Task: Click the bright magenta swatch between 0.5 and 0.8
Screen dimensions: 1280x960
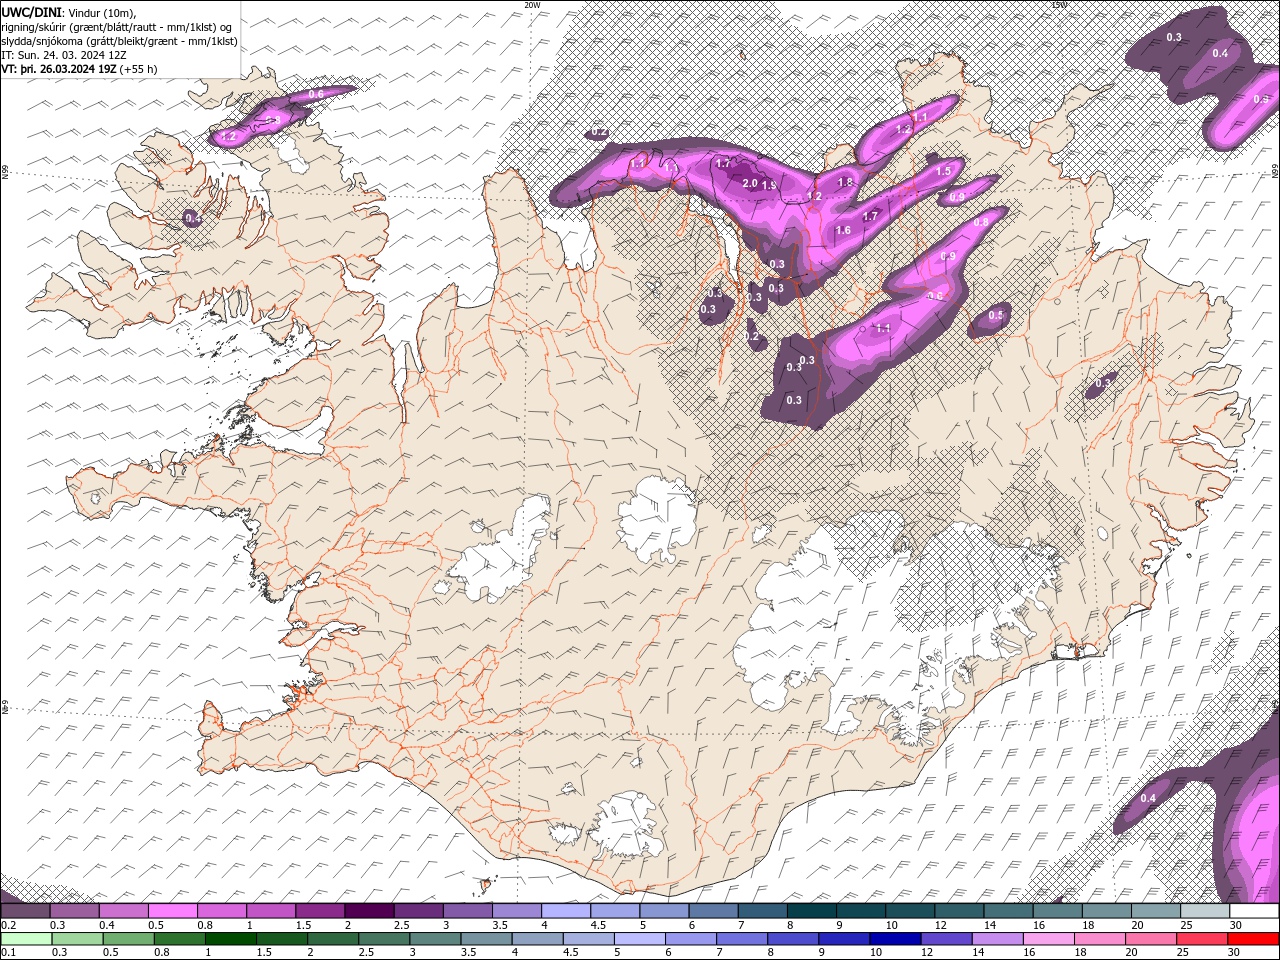Action: click(172, 911)
